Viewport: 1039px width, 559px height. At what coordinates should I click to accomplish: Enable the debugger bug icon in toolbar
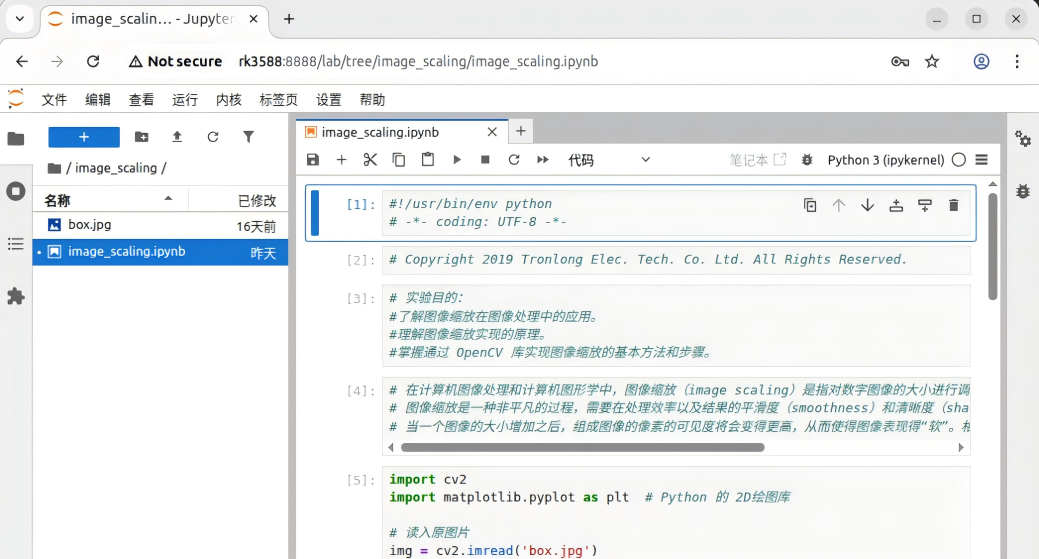point(807,160)
